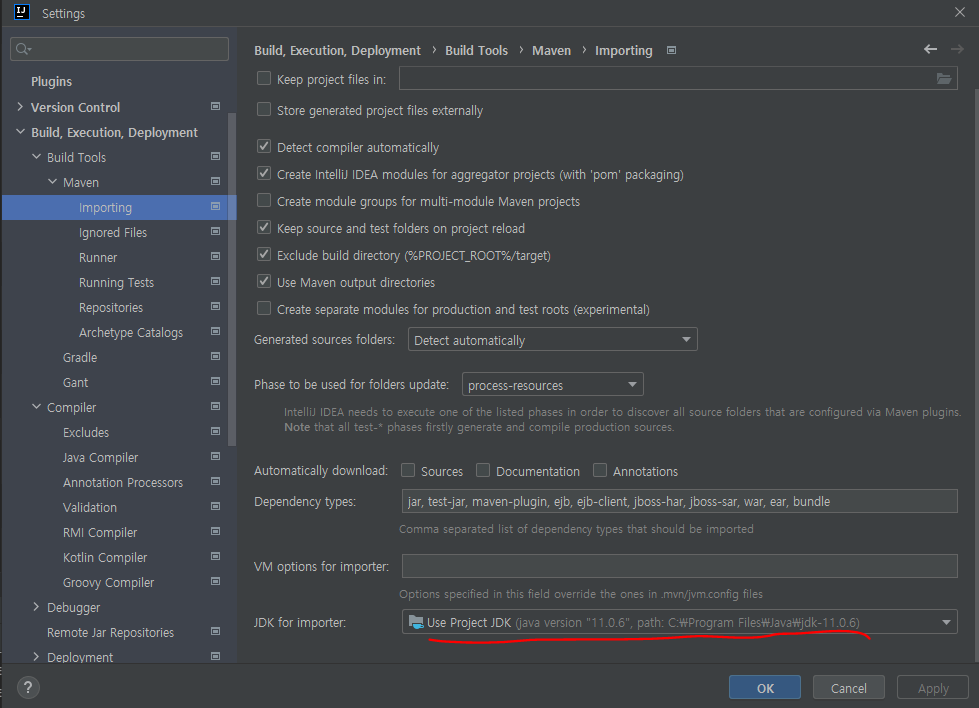Click project-level icon beside Maven
979x708 pixels.
[x=215, y=181]
